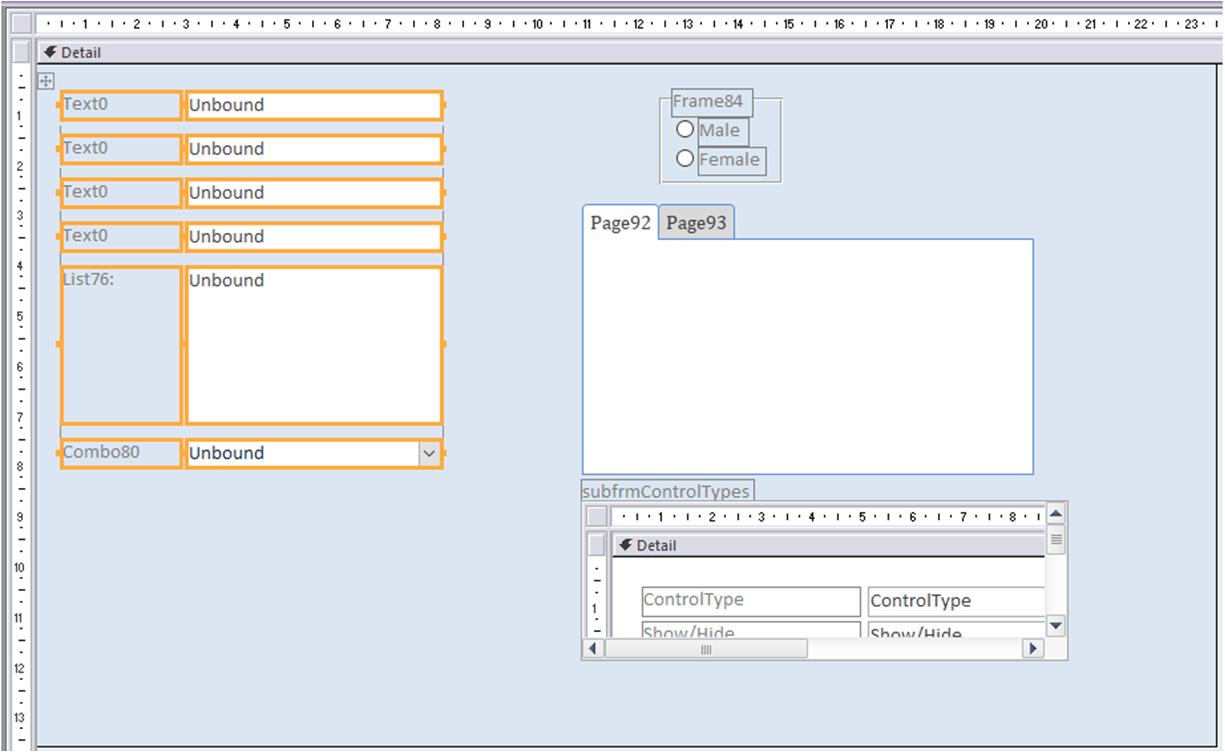Select the main form's Detail section bar
The height and width of the screenshot is (752, 1225).
tap(628, 52)
